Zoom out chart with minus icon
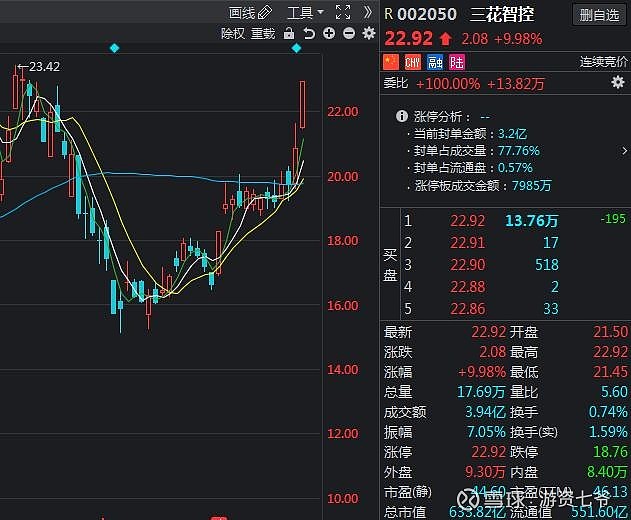The image size is (631, 520). click(x=349, y=33)
